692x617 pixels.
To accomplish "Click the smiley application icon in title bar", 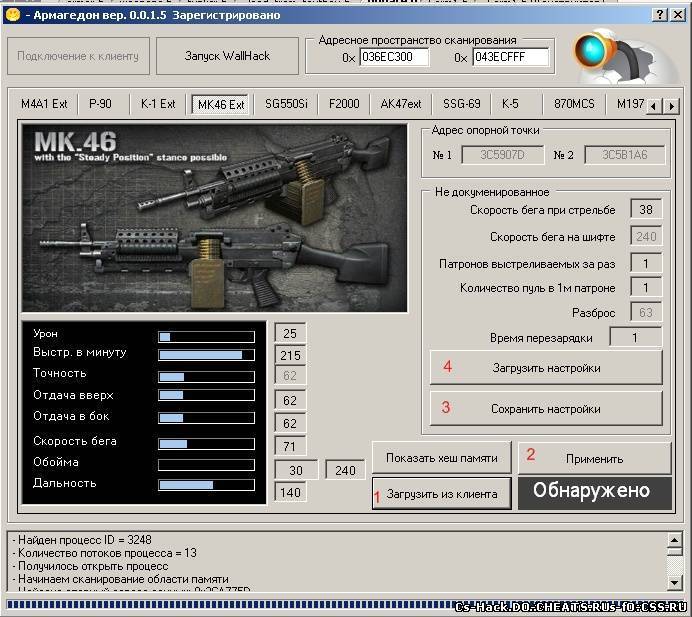I will coord(13,14).
